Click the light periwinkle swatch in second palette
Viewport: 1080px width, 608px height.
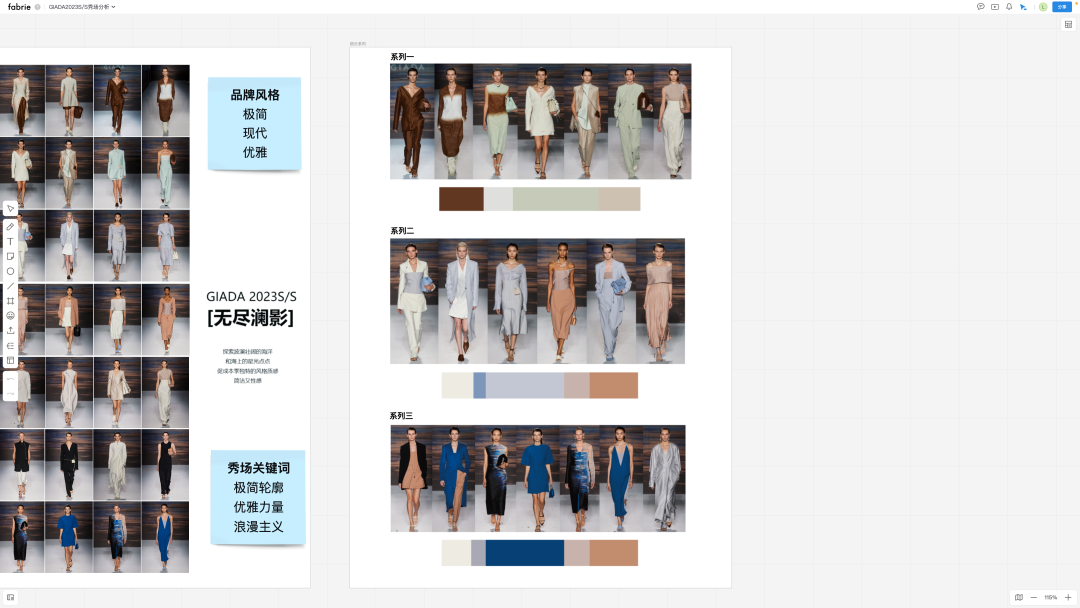coord(524,386)
